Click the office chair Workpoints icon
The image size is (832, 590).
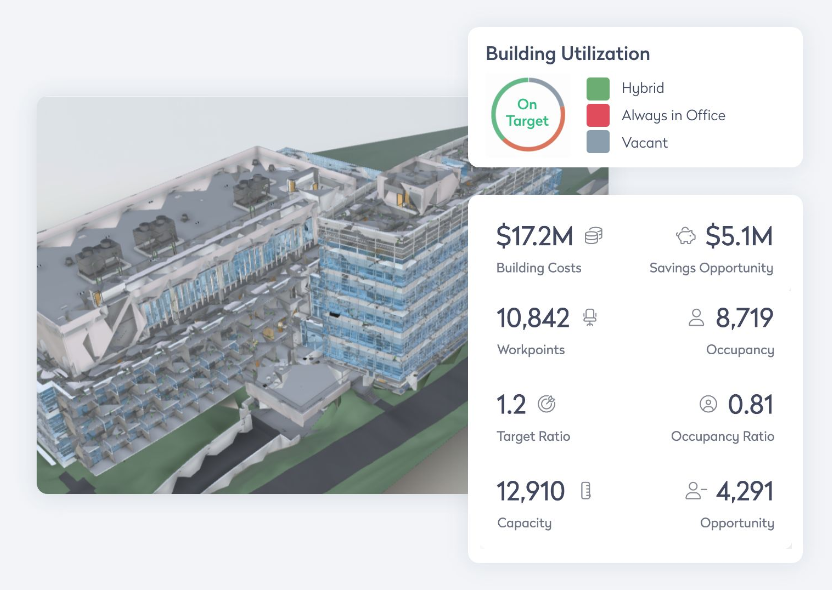pyautogui.click(x=590, y=317)
